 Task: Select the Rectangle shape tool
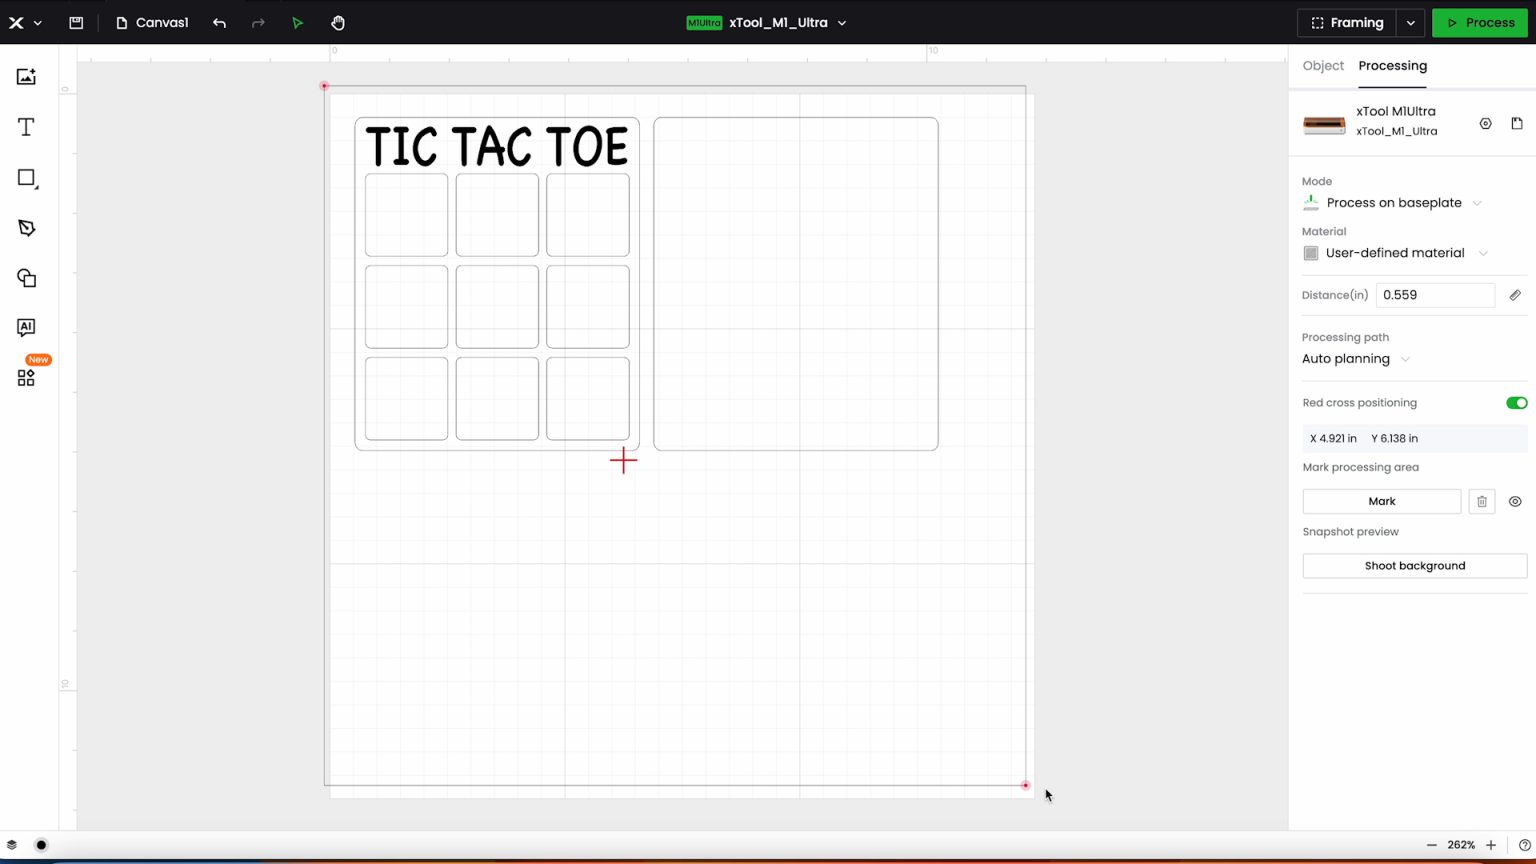pos(26,178)
